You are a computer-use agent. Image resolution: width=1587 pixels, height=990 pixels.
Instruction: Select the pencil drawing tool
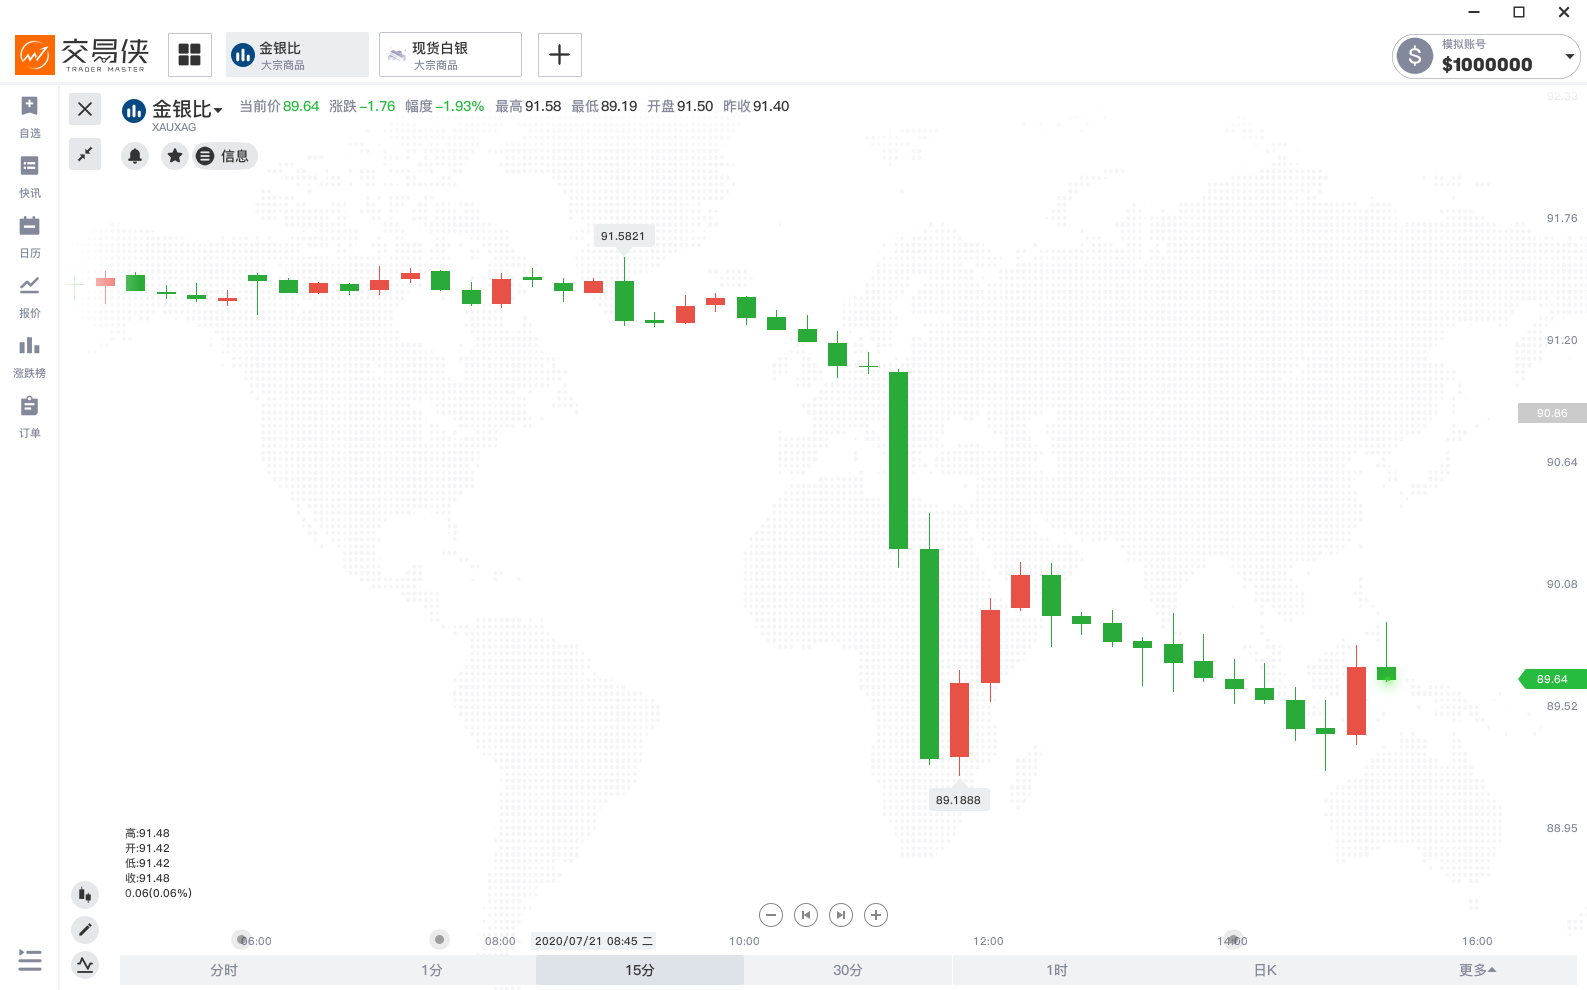tap(85, 930)
